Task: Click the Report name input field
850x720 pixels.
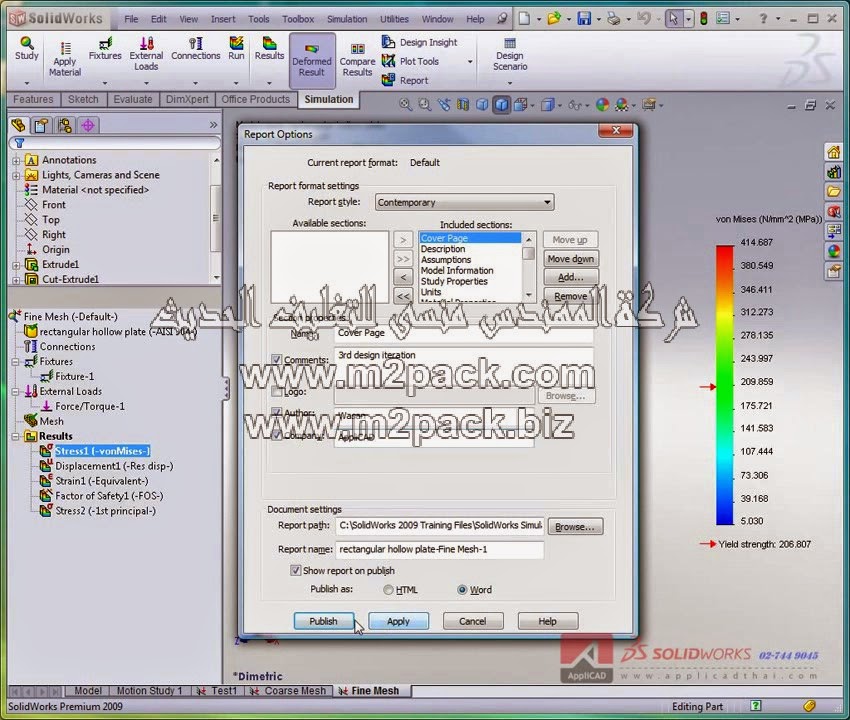Action: point(440,549)
